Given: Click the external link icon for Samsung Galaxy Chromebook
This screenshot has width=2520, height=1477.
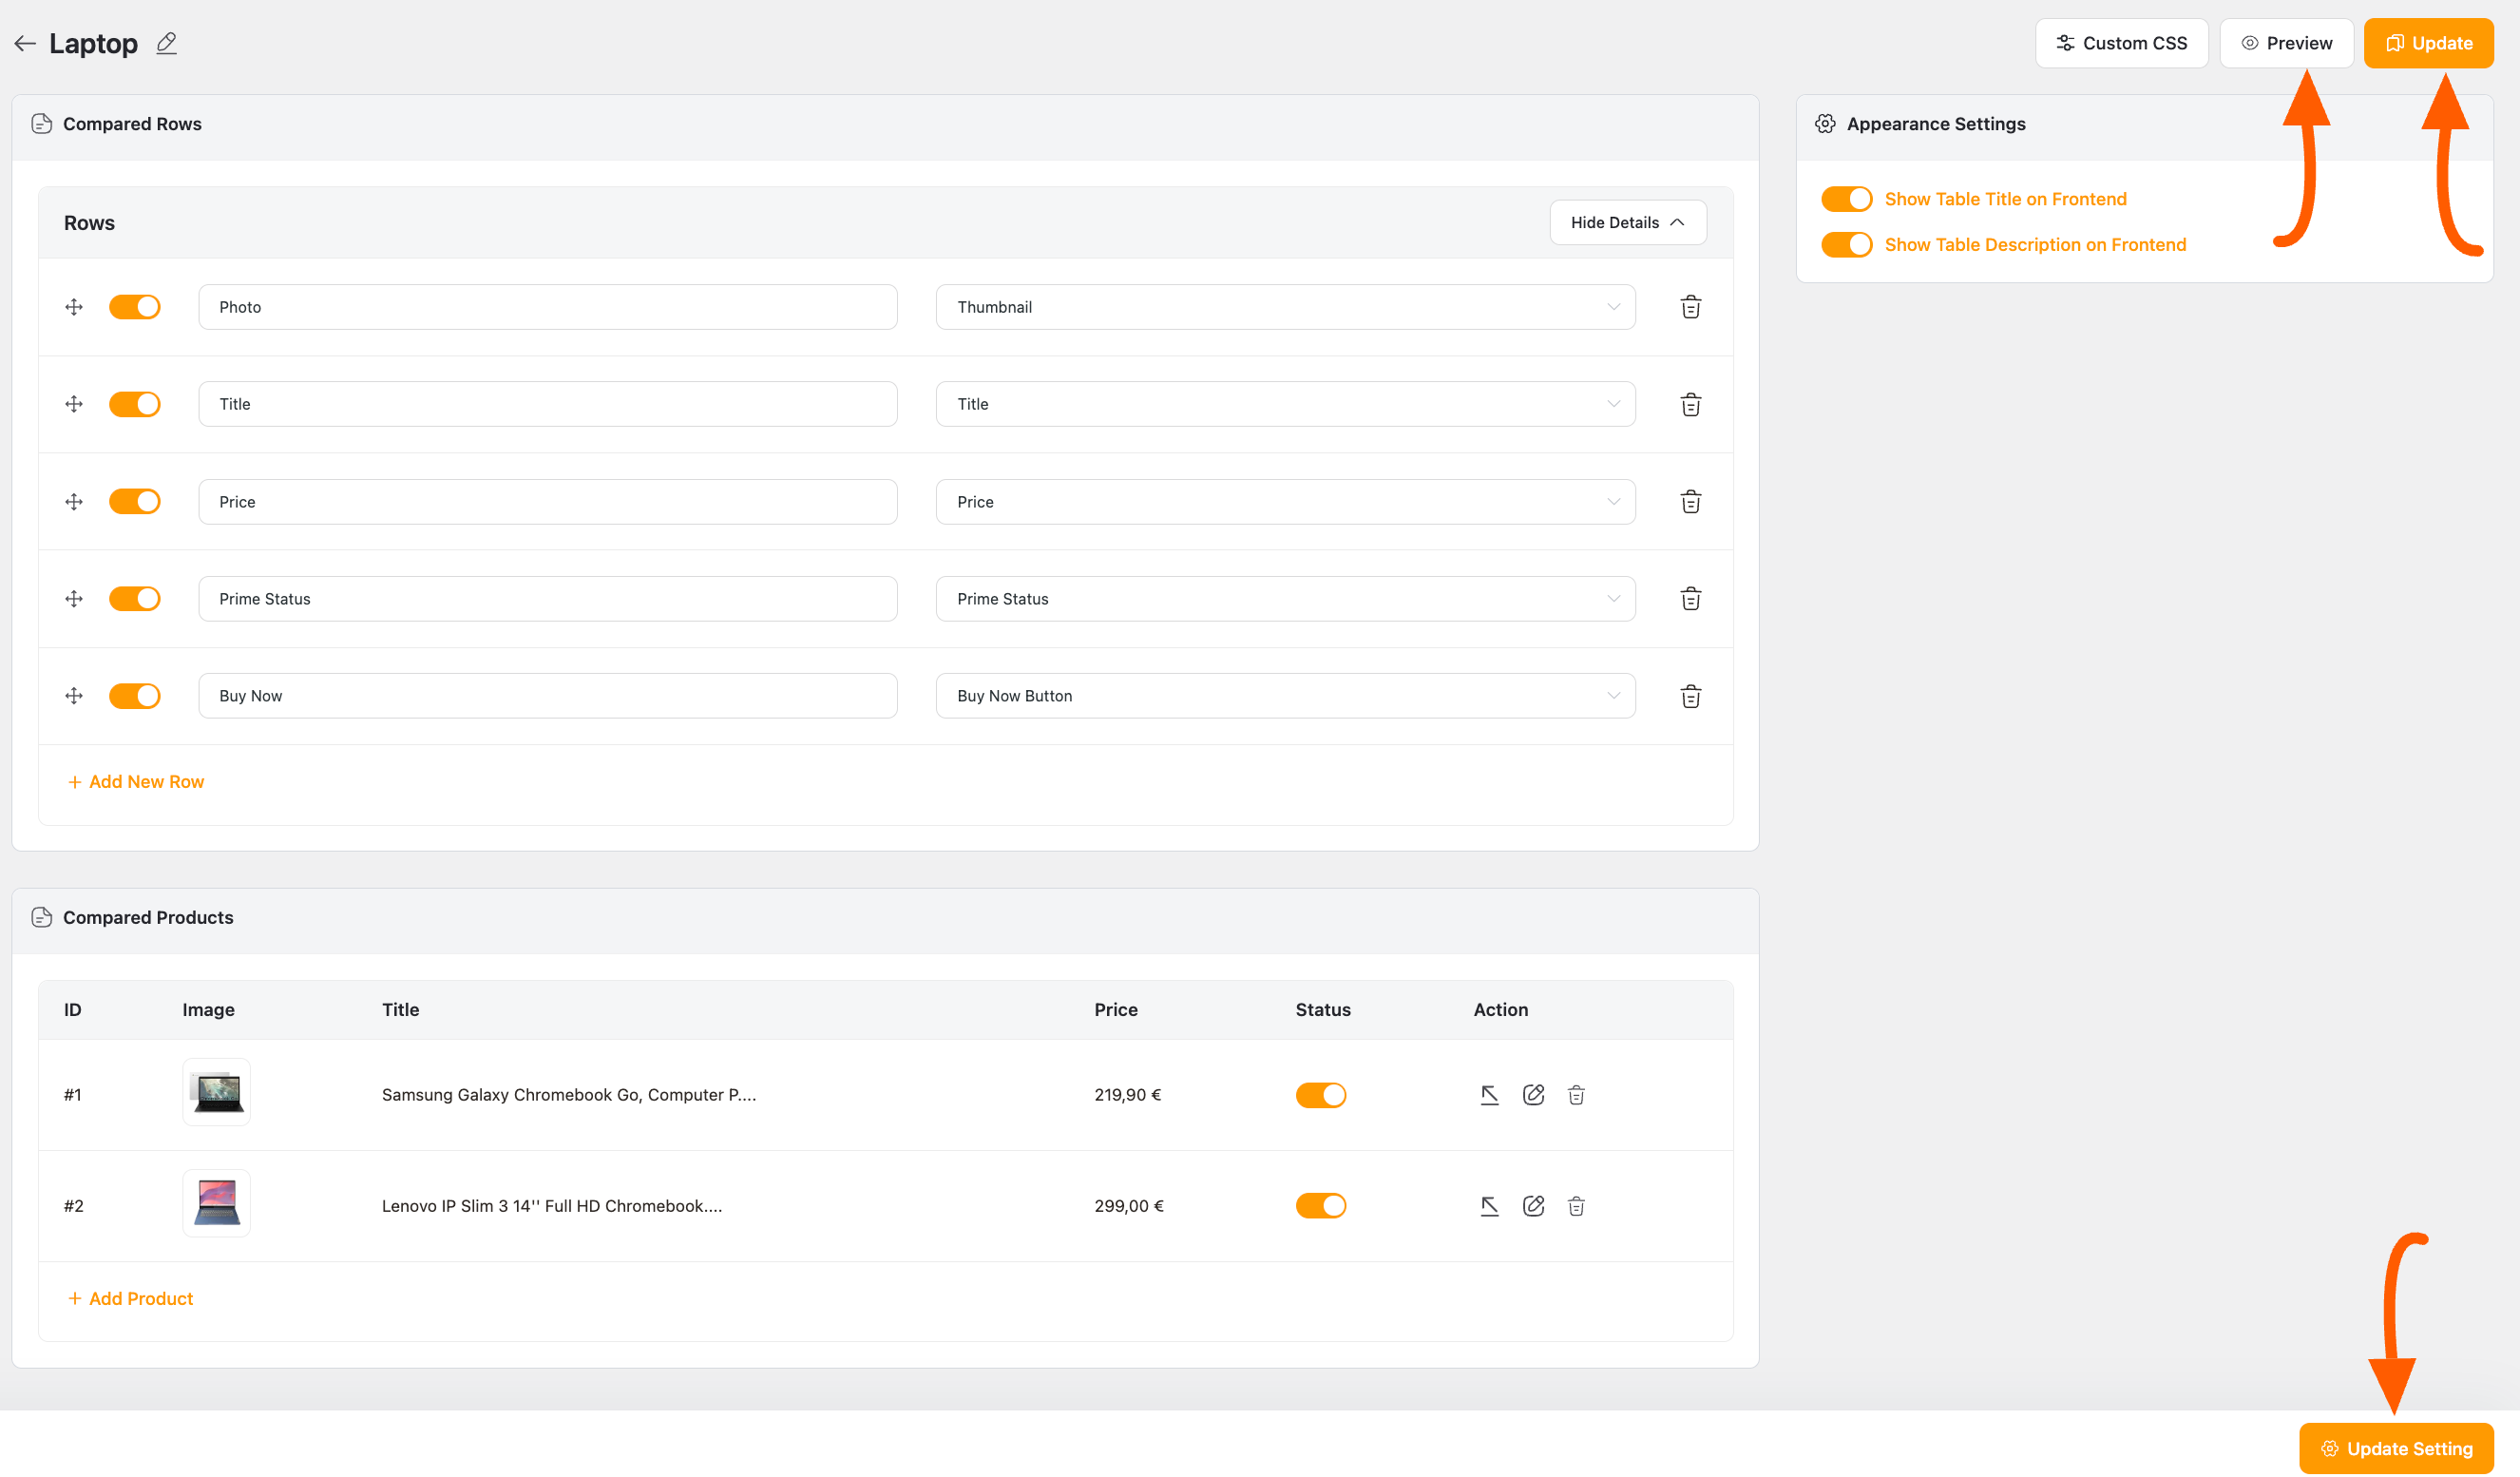Looking at the screenshot, I should tap(1488, 1094).
